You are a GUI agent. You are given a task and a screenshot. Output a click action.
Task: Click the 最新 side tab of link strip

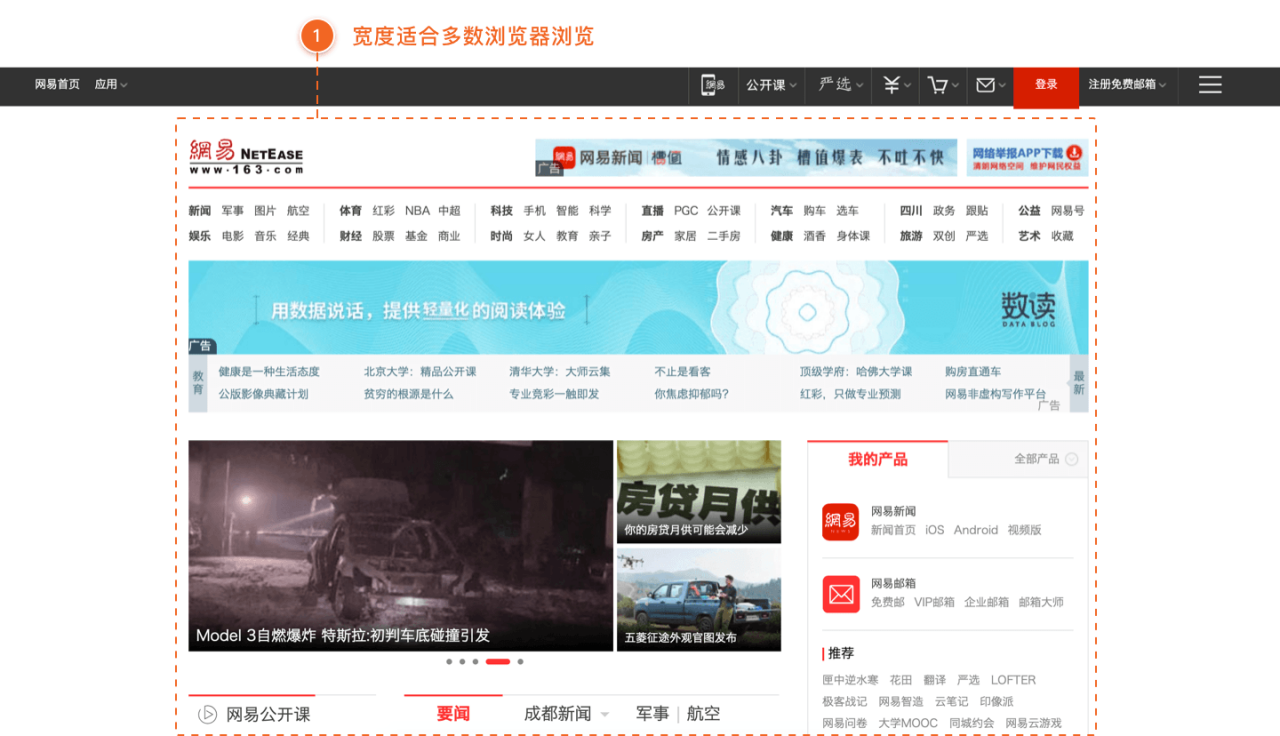point(1079,383)
